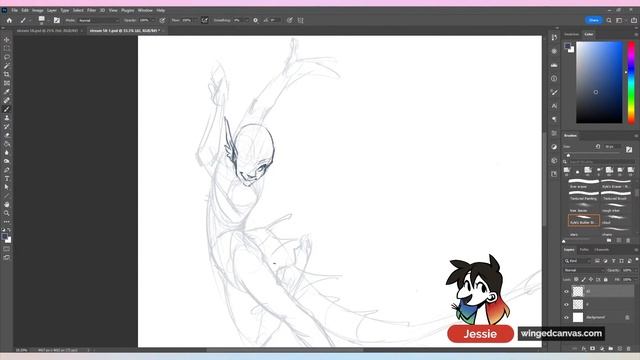Image resolution: width=640 pixels, height=360 pixels.
Task: Select the Hand tool
Action: (x=7, y=204)
